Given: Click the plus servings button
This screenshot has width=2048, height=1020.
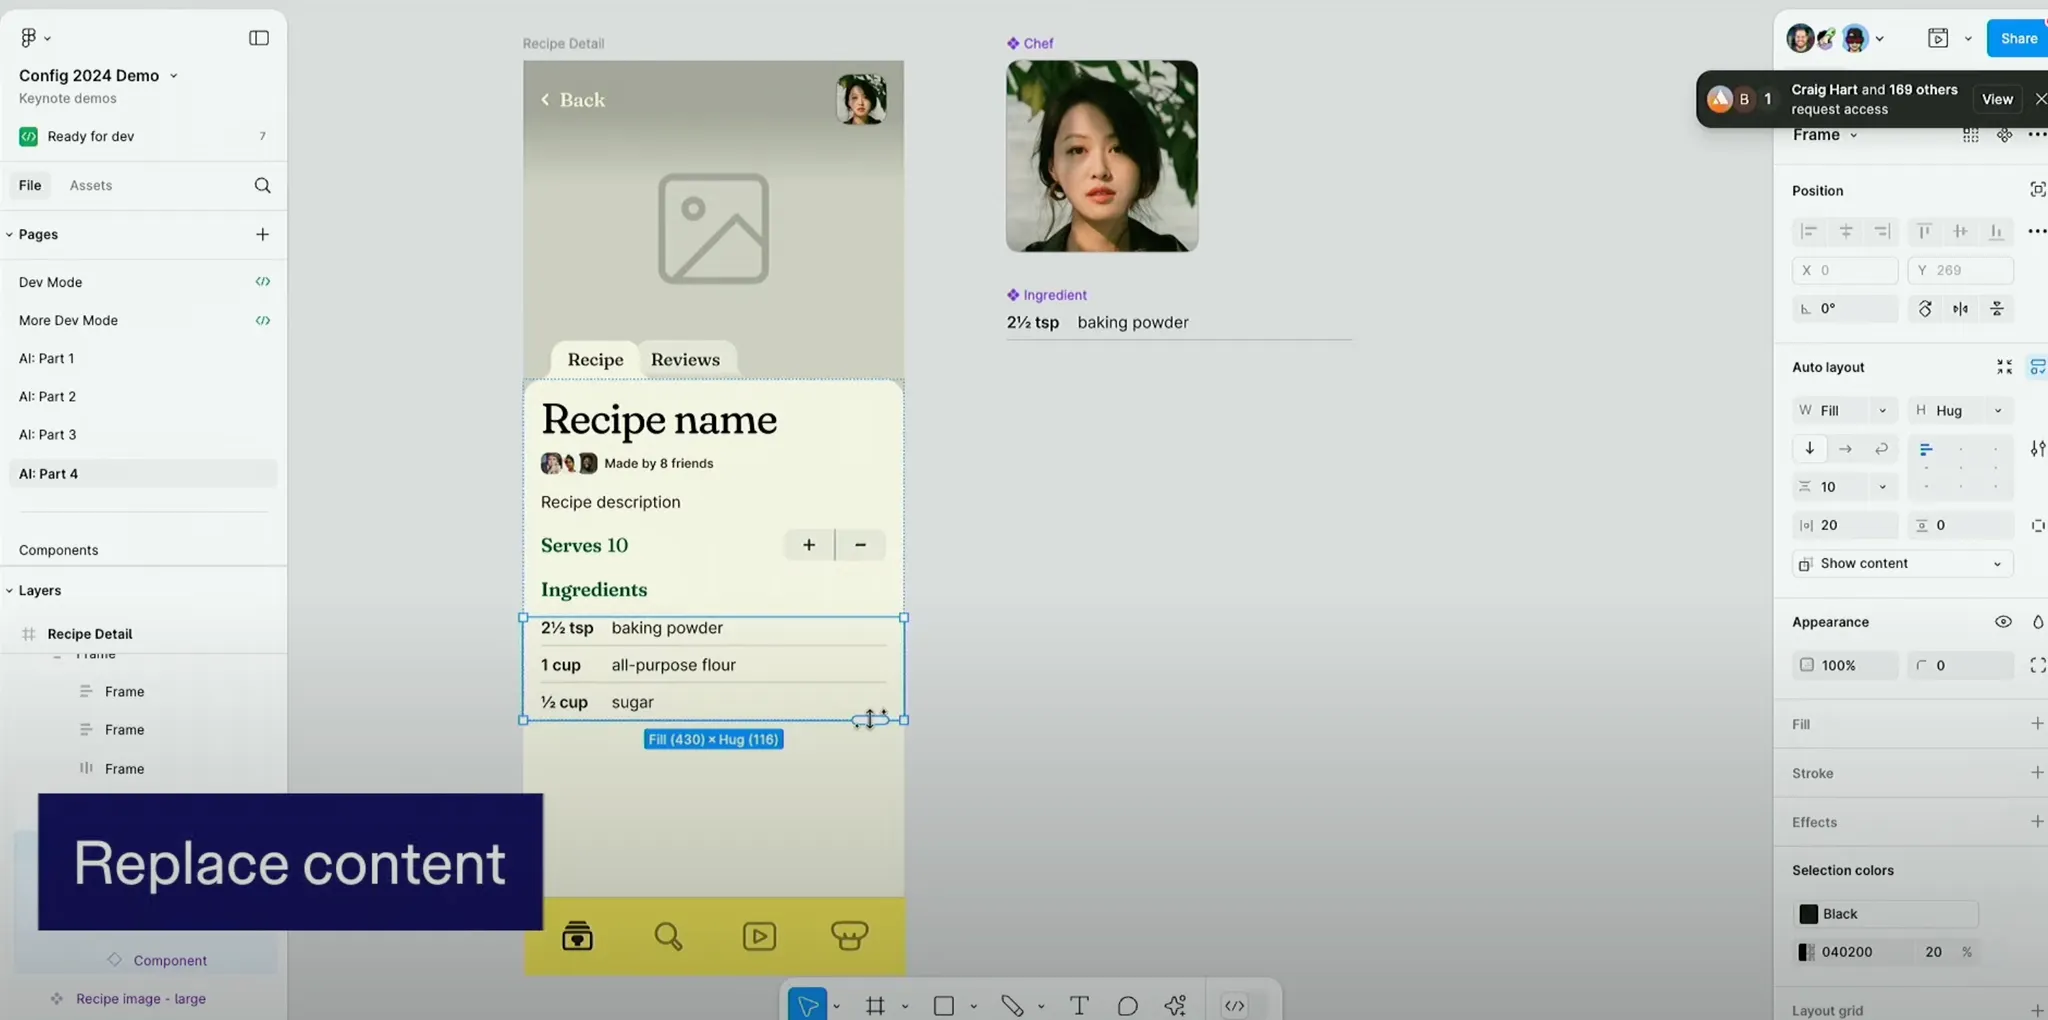Looking at the screenshot, I should [809, 545].
